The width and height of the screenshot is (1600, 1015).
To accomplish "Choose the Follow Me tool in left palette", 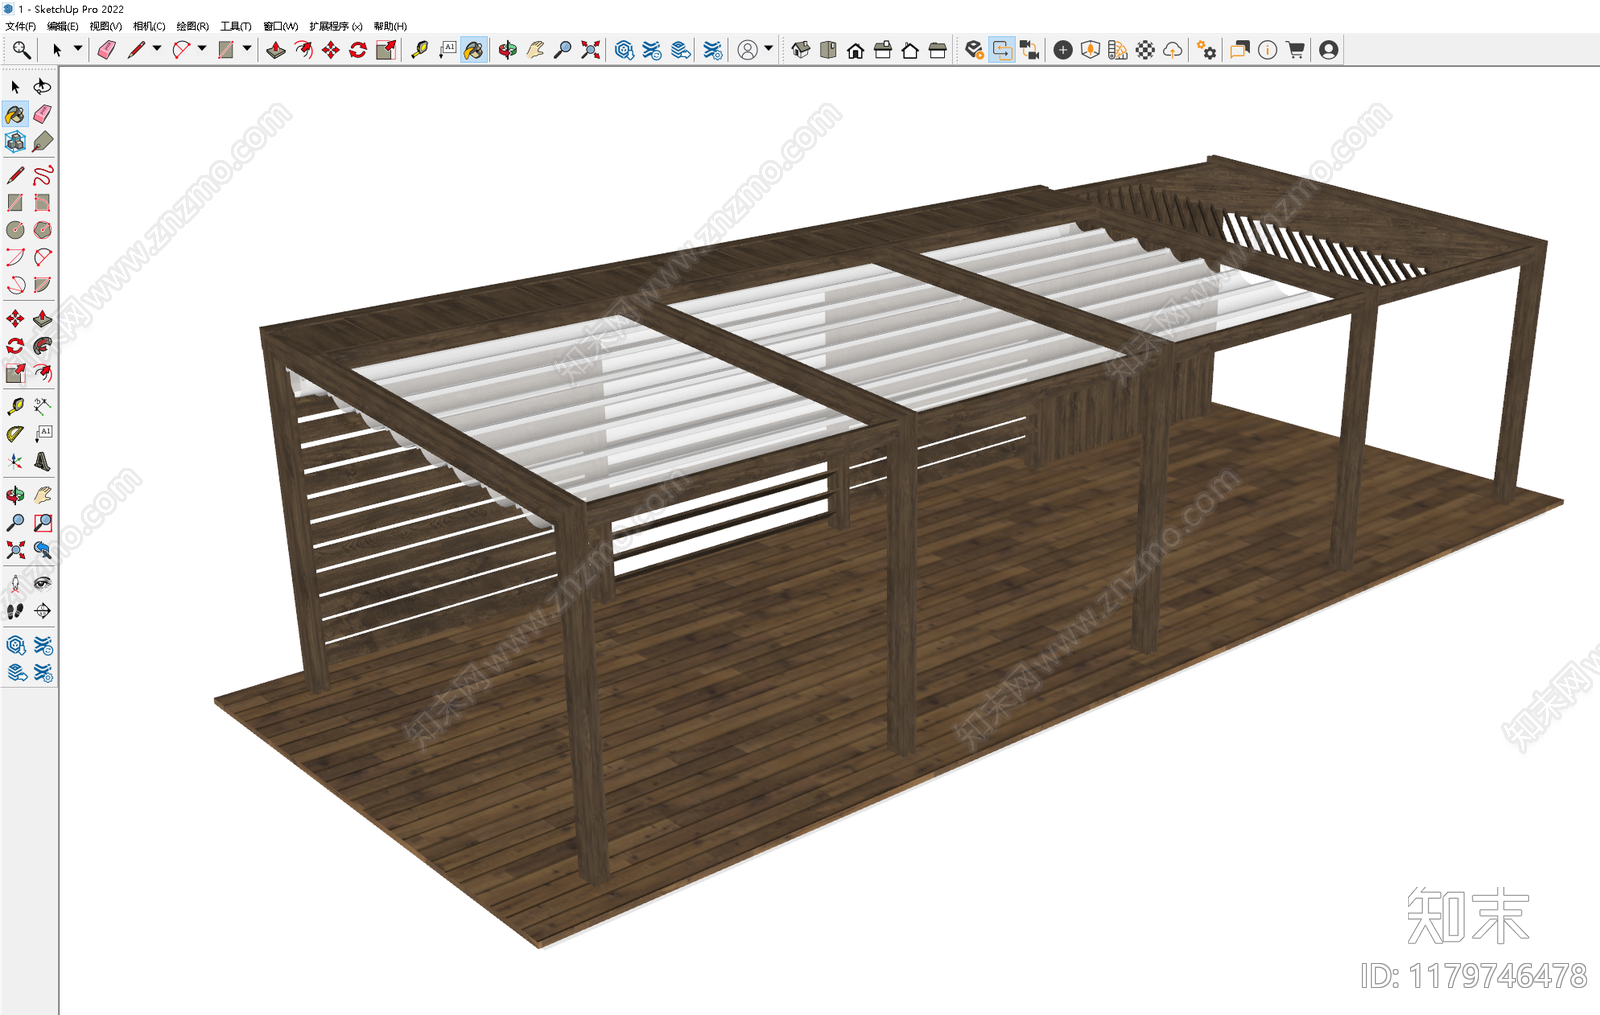I will coord(42,346).
